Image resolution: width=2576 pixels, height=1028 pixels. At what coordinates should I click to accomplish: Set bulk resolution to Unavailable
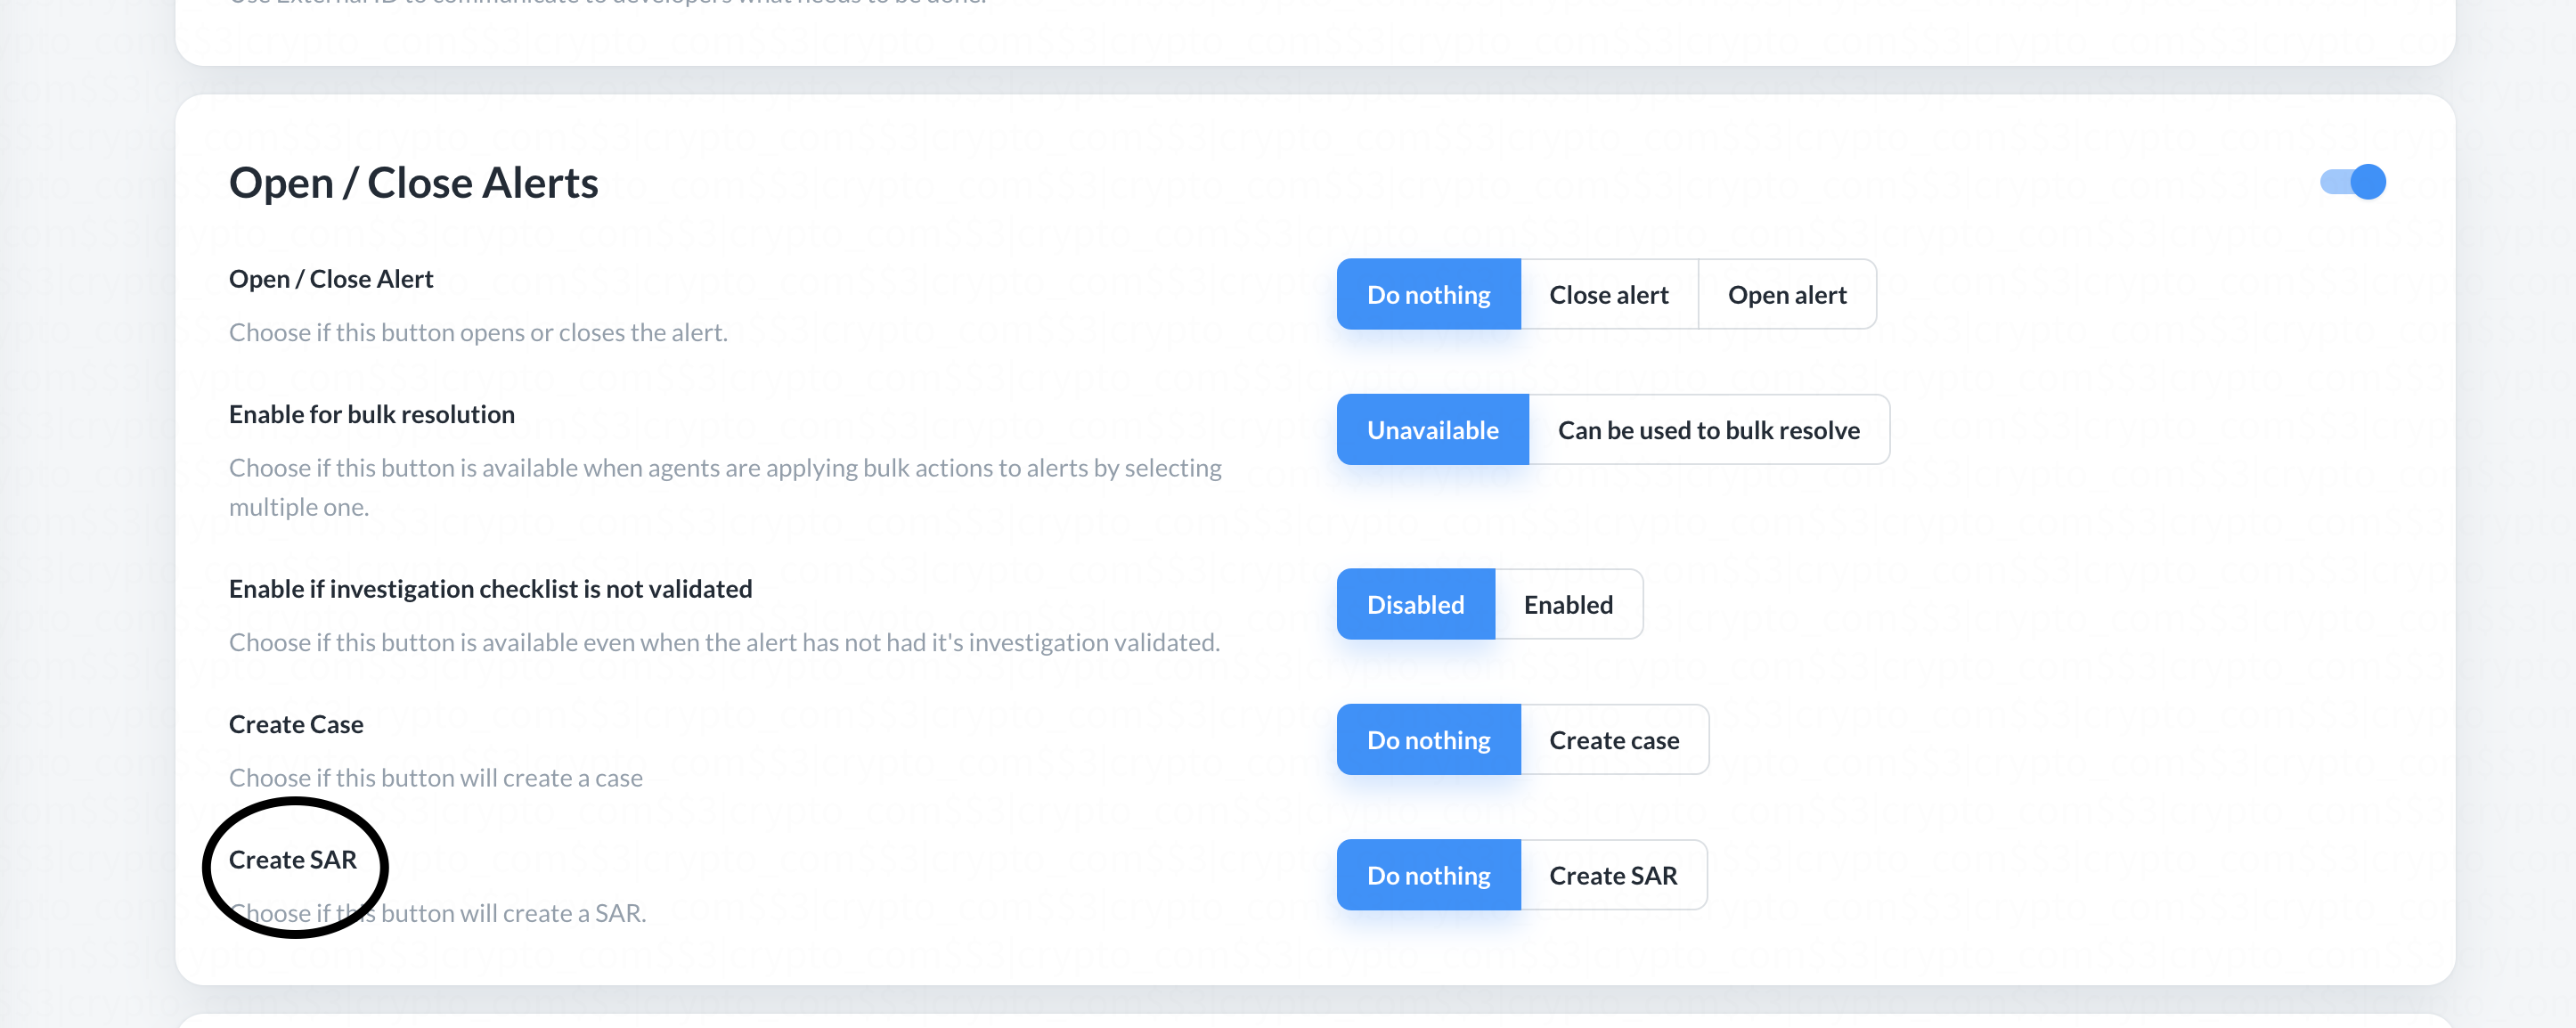tap(1432, 430)
